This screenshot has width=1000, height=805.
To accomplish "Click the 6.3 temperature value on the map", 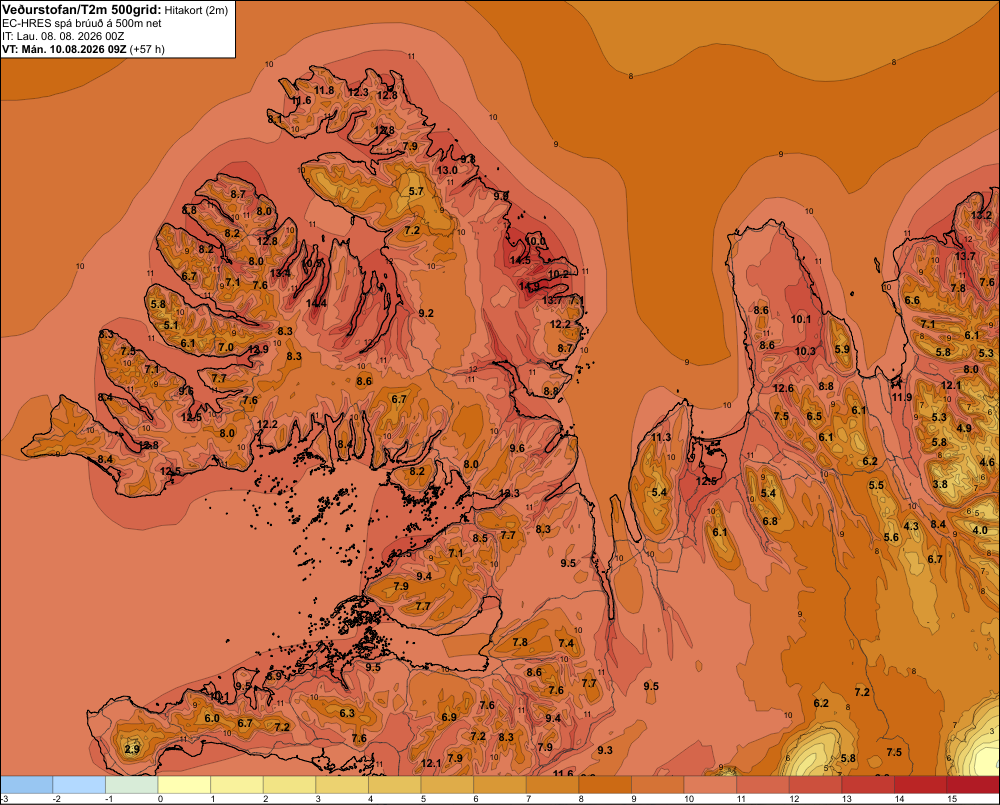I will point(347,713).
